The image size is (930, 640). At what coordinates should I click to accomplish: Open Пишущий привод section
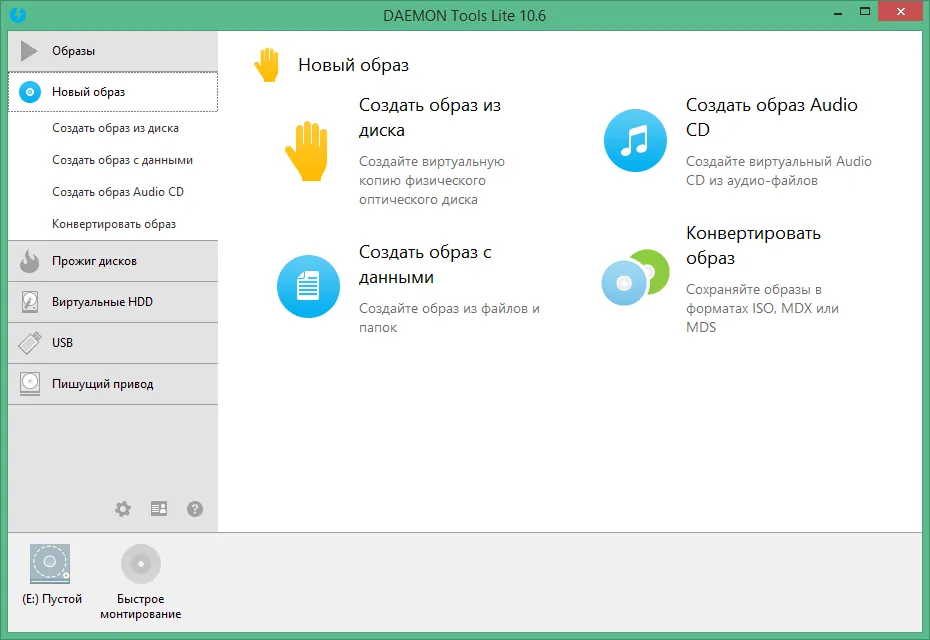(113, 384)
